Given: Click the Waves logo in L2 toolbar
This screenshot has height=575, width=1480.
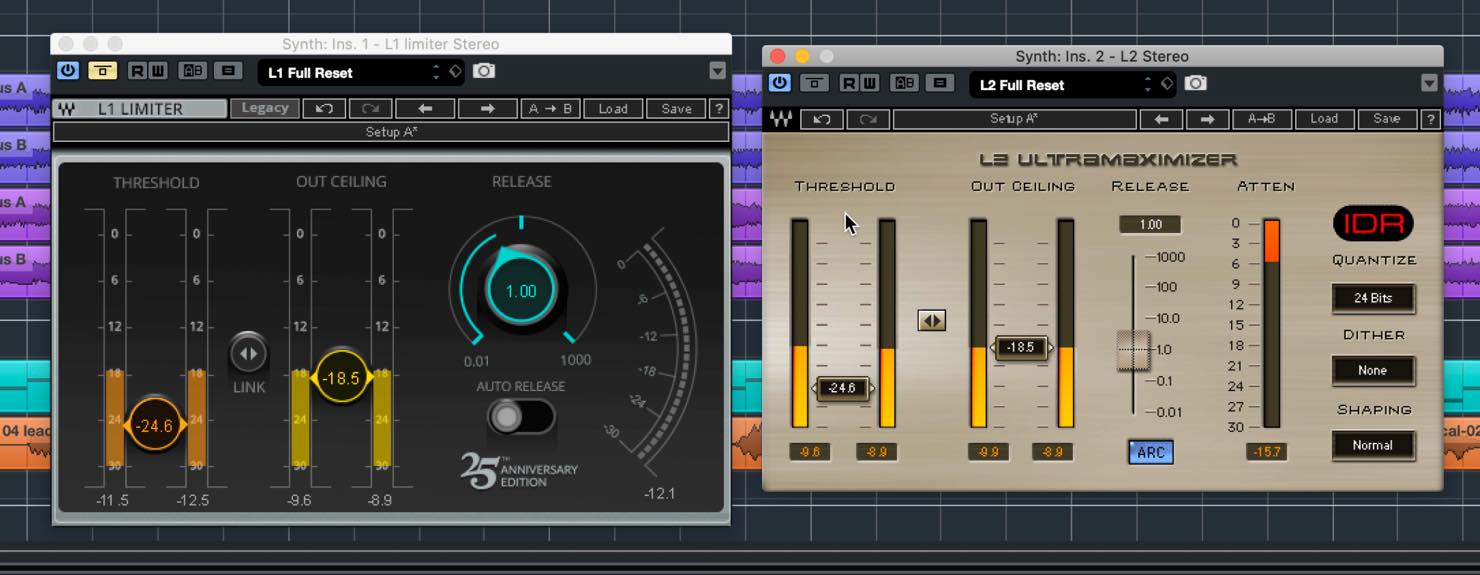Looking at the screenshot, I should 781,119.
